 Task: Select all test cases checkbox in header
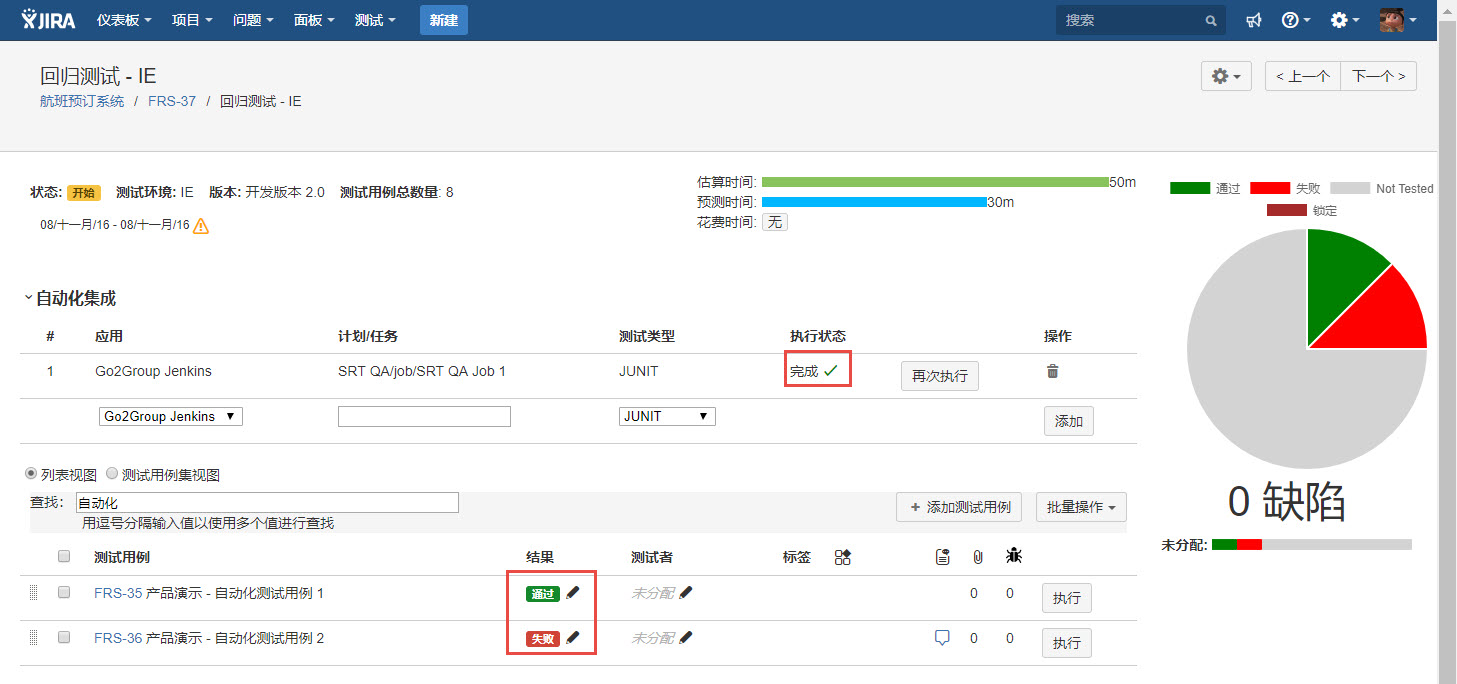pyautogui.click(x=64, y=556)
